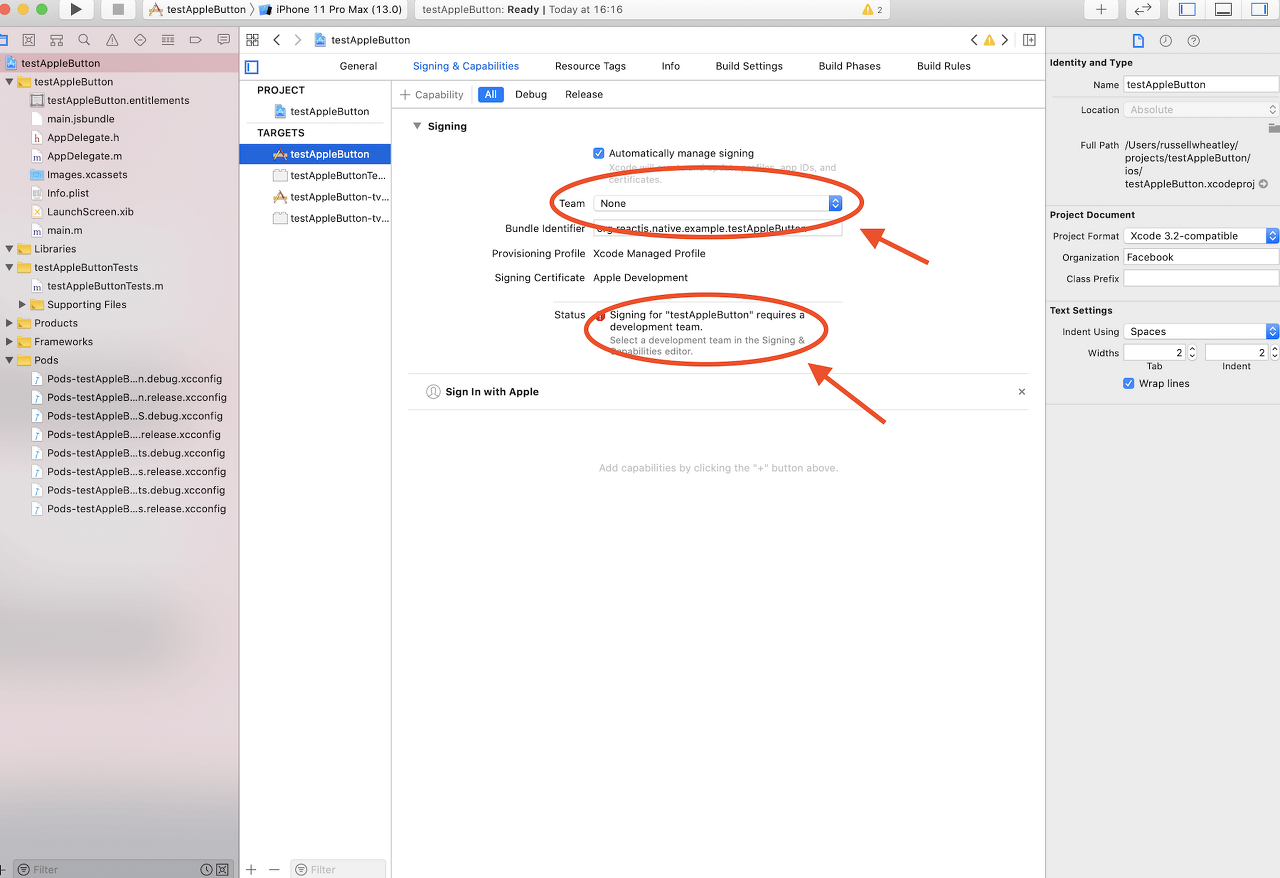1280x878 pixels.
Task: Open the source control navigator
Action: [28, 40]
